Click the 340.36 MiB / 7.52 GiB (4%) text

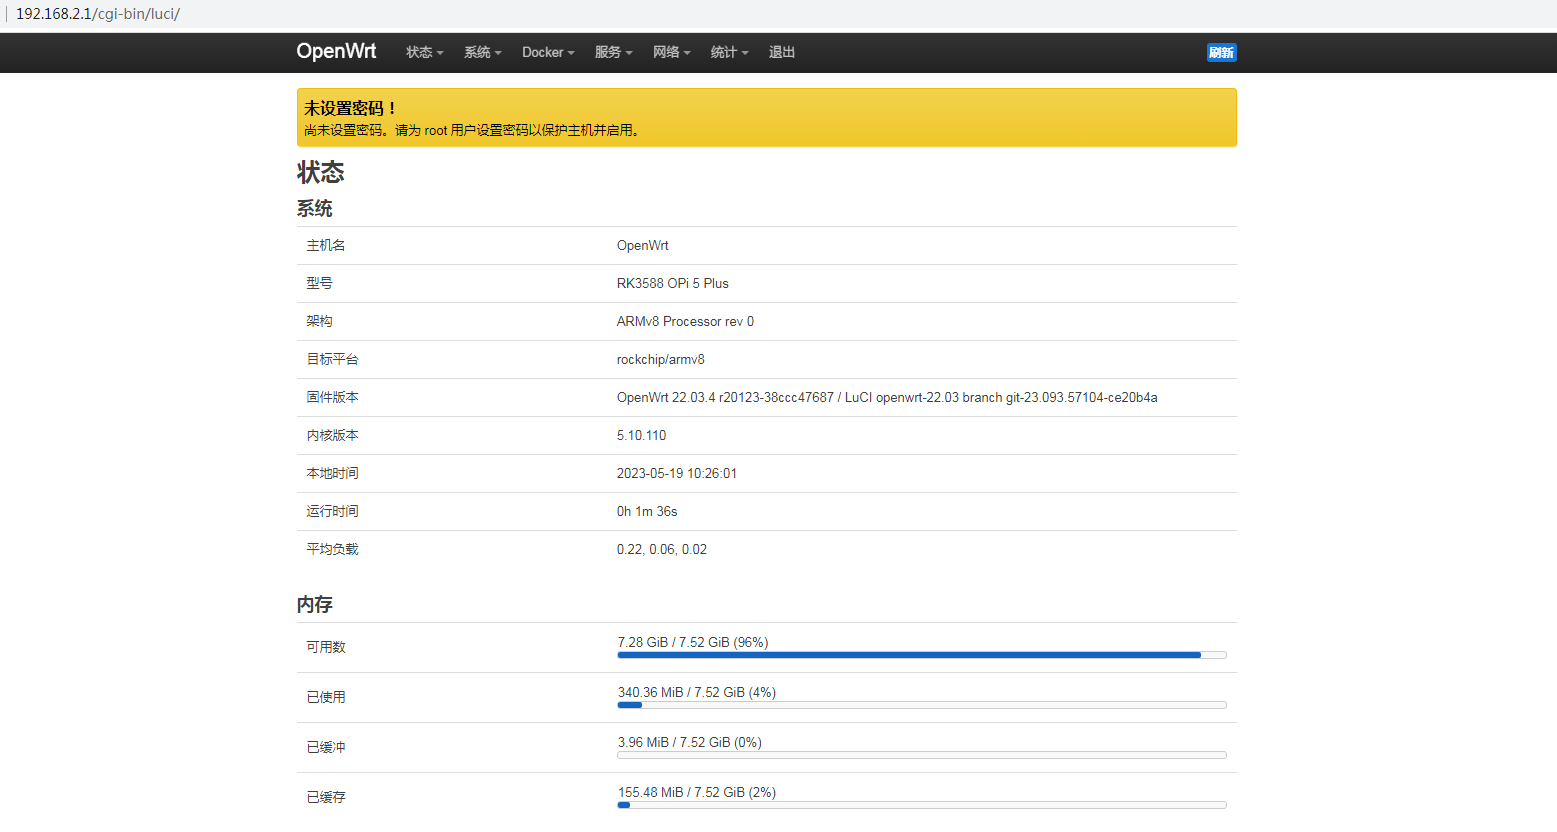(x=697, y=692)
